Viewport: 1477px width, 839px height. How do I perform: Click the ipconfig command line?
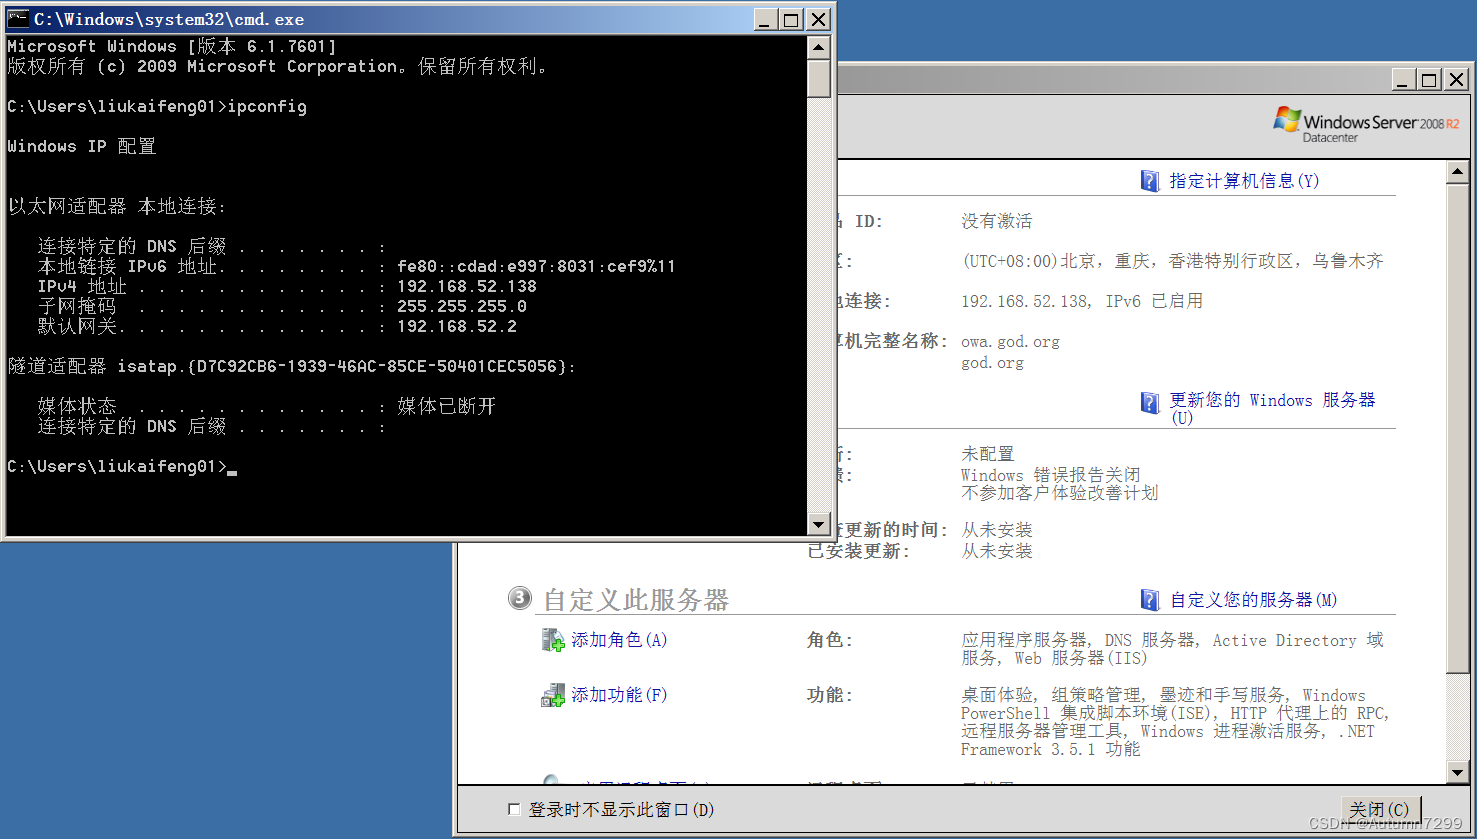(x=157, y=106)
